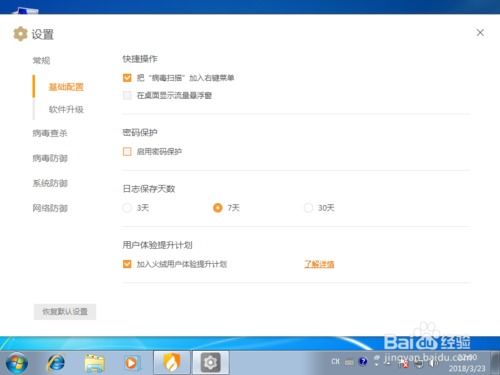Click the 密码保护 section heading
The height and width of the screenshot is (375, 500).
(140, 132)
